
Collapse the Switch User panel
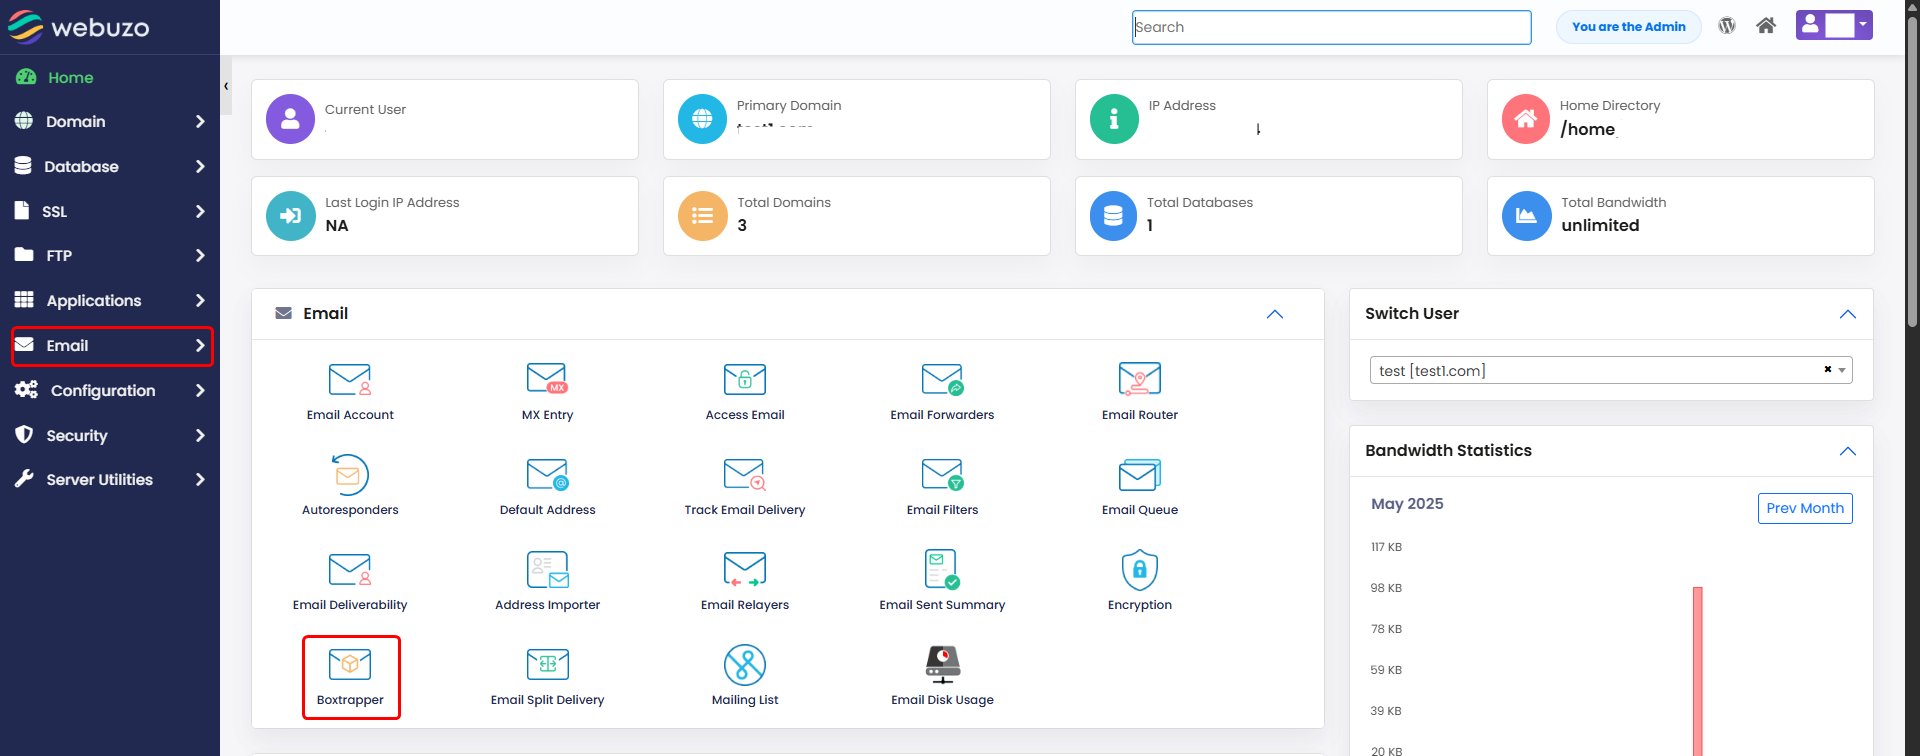click(x=1847, y=314)
